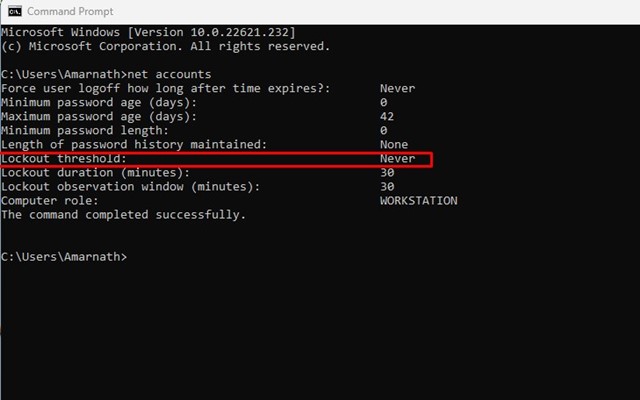
Task: Click the Command Prompt icon in title bar
Action: [14, 12]
